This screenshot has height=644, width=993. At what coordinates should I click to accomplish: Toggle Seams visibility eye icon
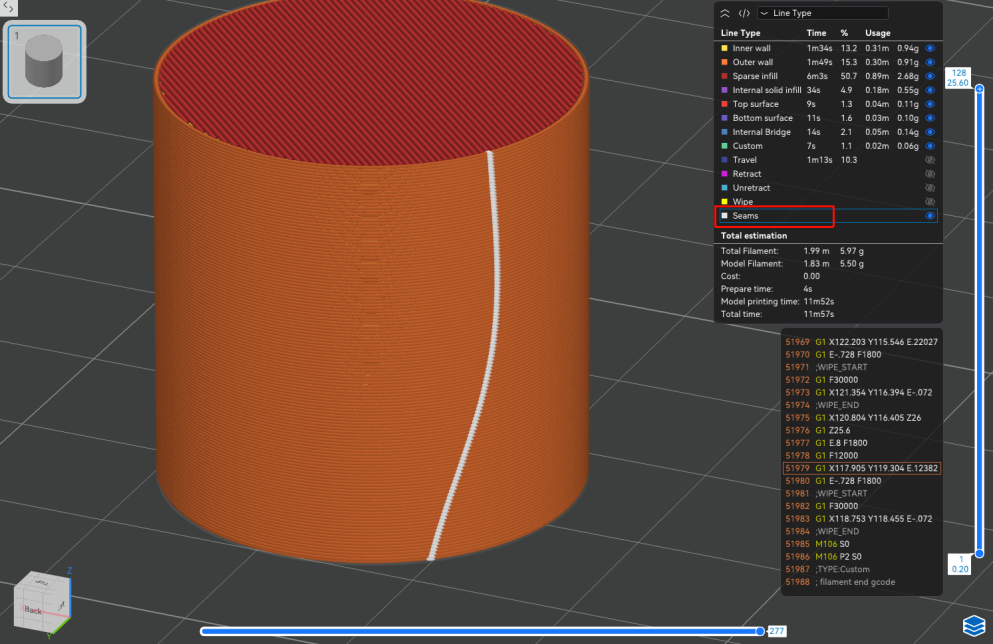tap(929, 216)
